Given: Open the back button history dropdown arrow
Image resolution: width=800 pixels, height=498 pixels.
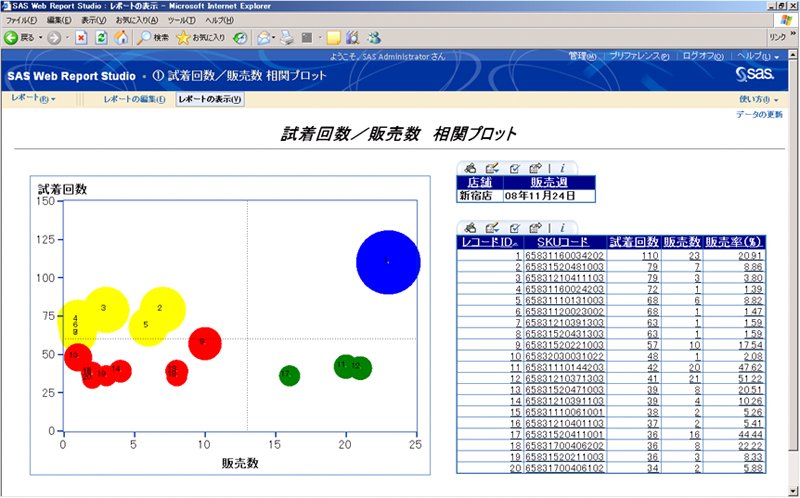Looking at the screenshot, I should coord(40,38).
